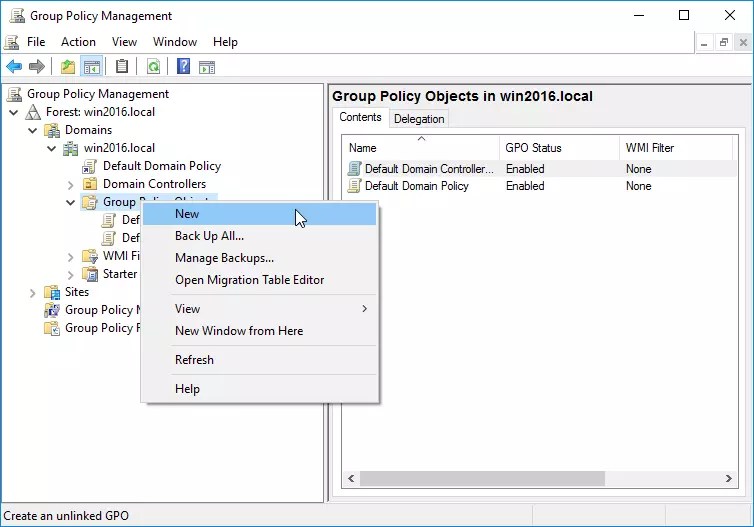Toggle the Show/Hide Console Tree icon
The width and height of the screenshot is (754, 527).
point(91,66)
